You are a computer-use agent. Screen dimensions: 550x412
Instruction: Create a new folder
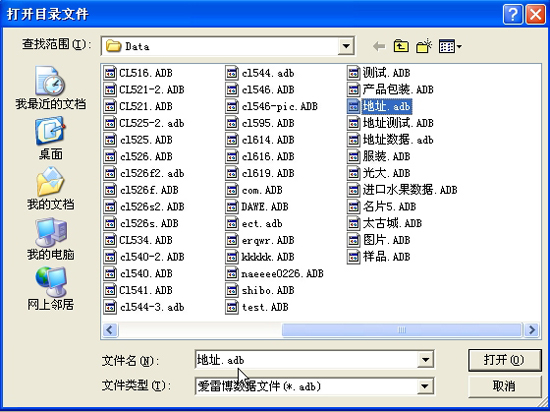tap(424, 46)
